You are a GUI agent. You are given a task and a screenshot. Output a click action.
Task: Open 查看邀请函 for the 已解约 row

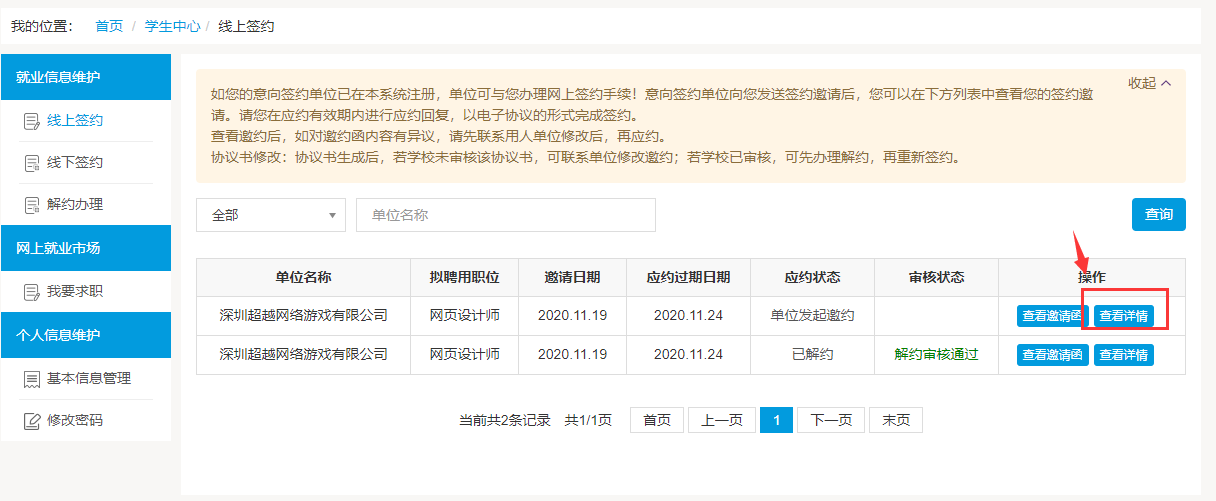(1052, 354)
